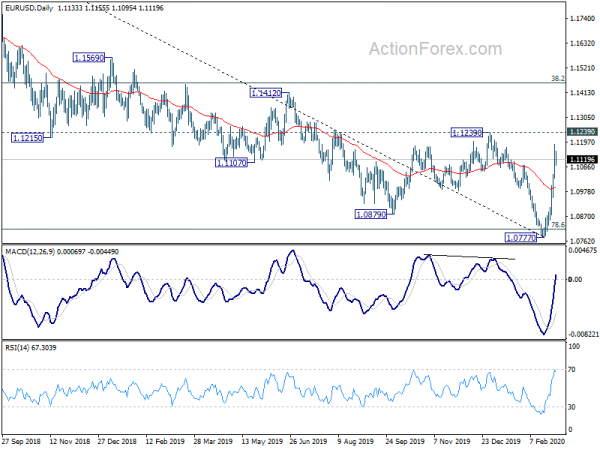
Task: Select MACD lower scale value -0.008221
Action: (x=583, y=334)
